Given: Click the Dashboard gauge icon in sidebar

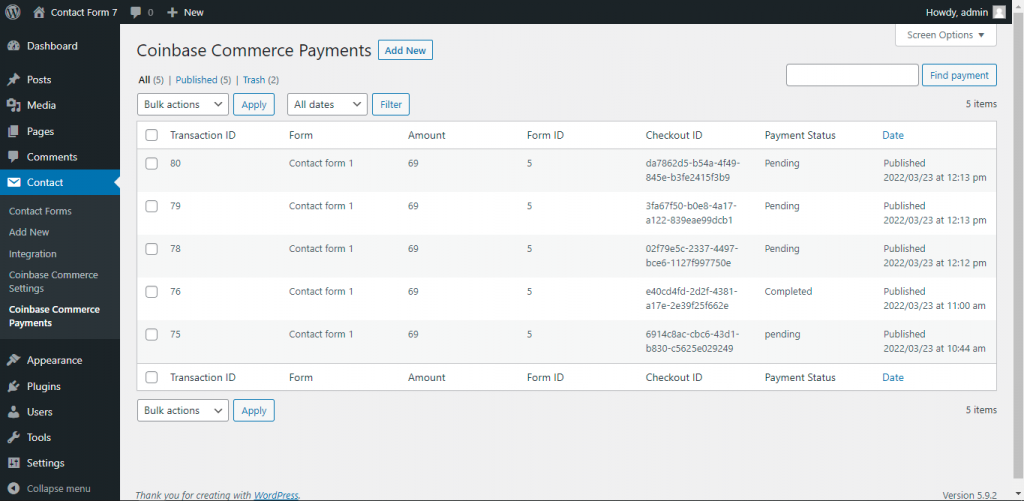Looking at the screenshot, I should 13,46.
